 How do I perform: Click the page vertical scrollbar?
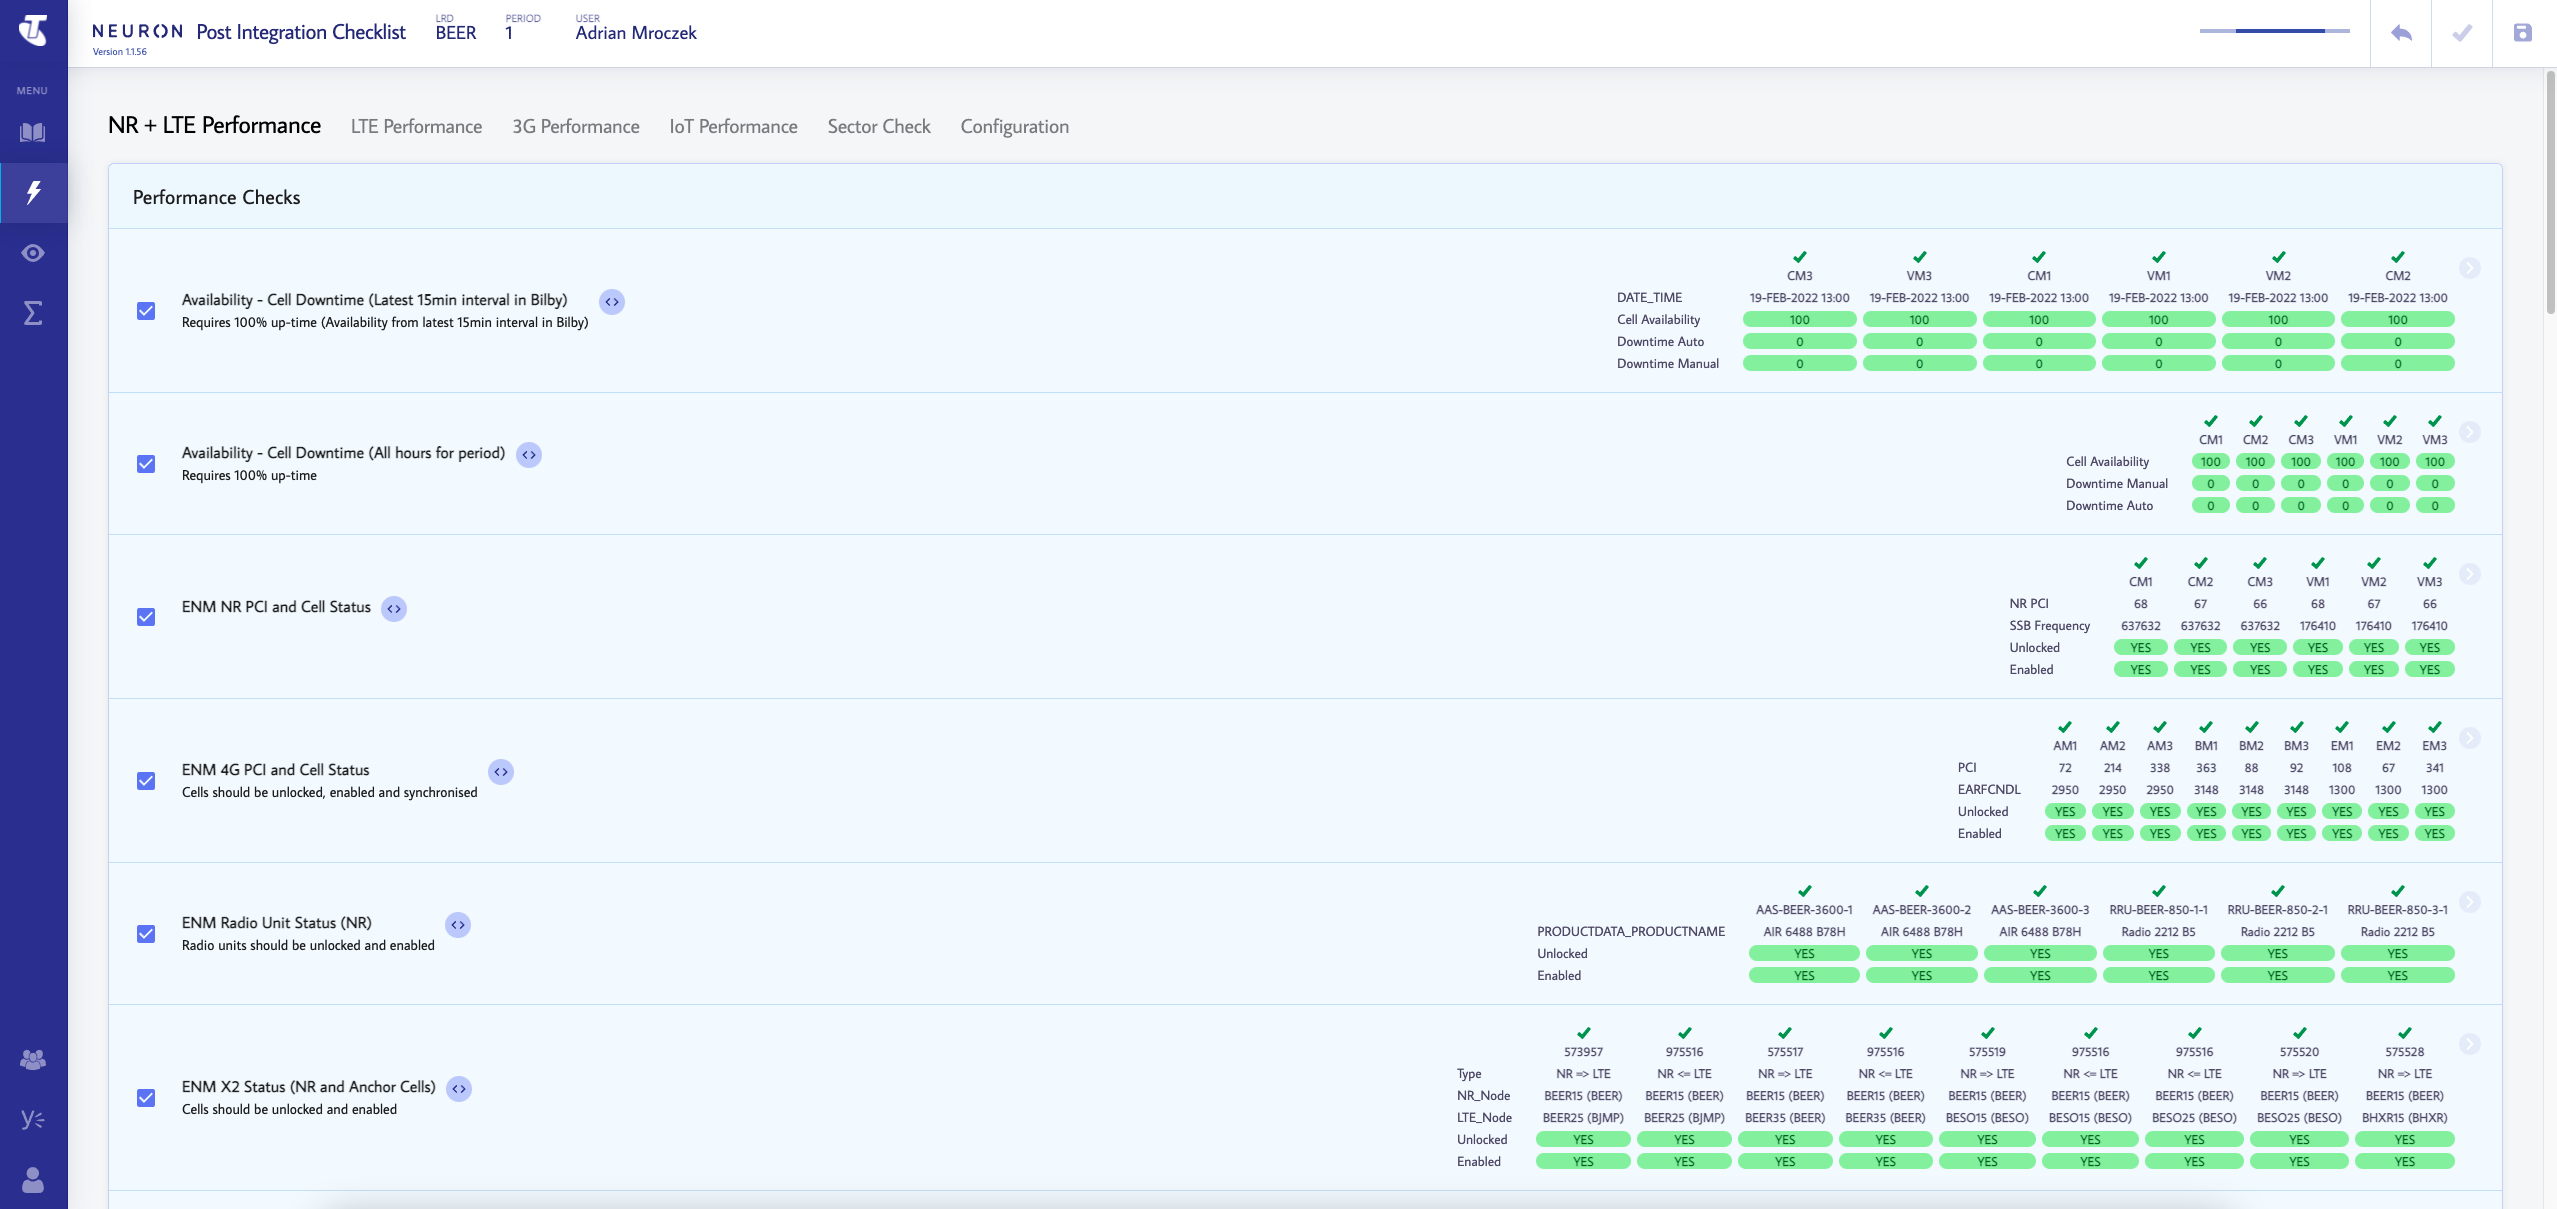click(x=2550, y=190)
